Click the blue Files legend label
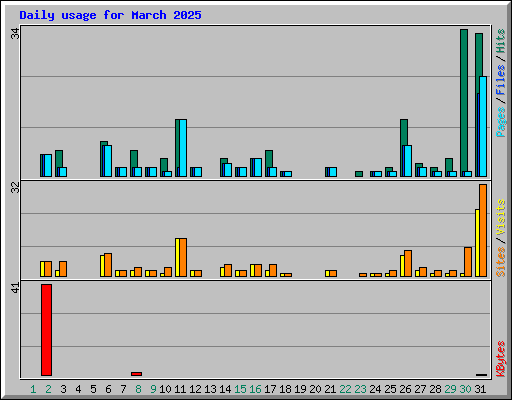512x400 pixels. point(500,79)
